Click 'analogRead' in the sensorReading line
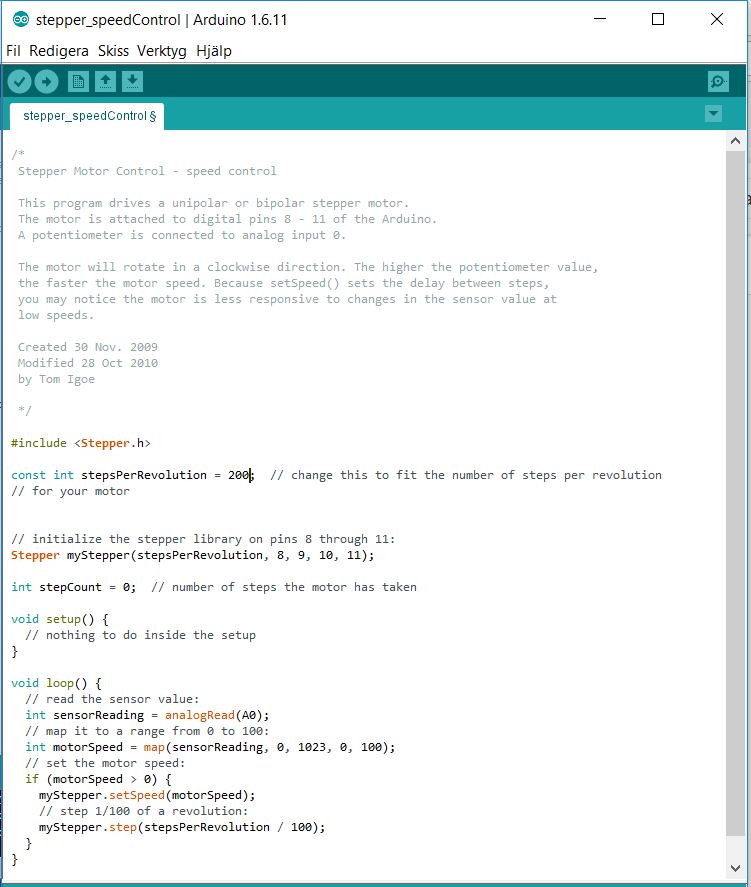This screenshot has height=887, width=751. (200, 715)
